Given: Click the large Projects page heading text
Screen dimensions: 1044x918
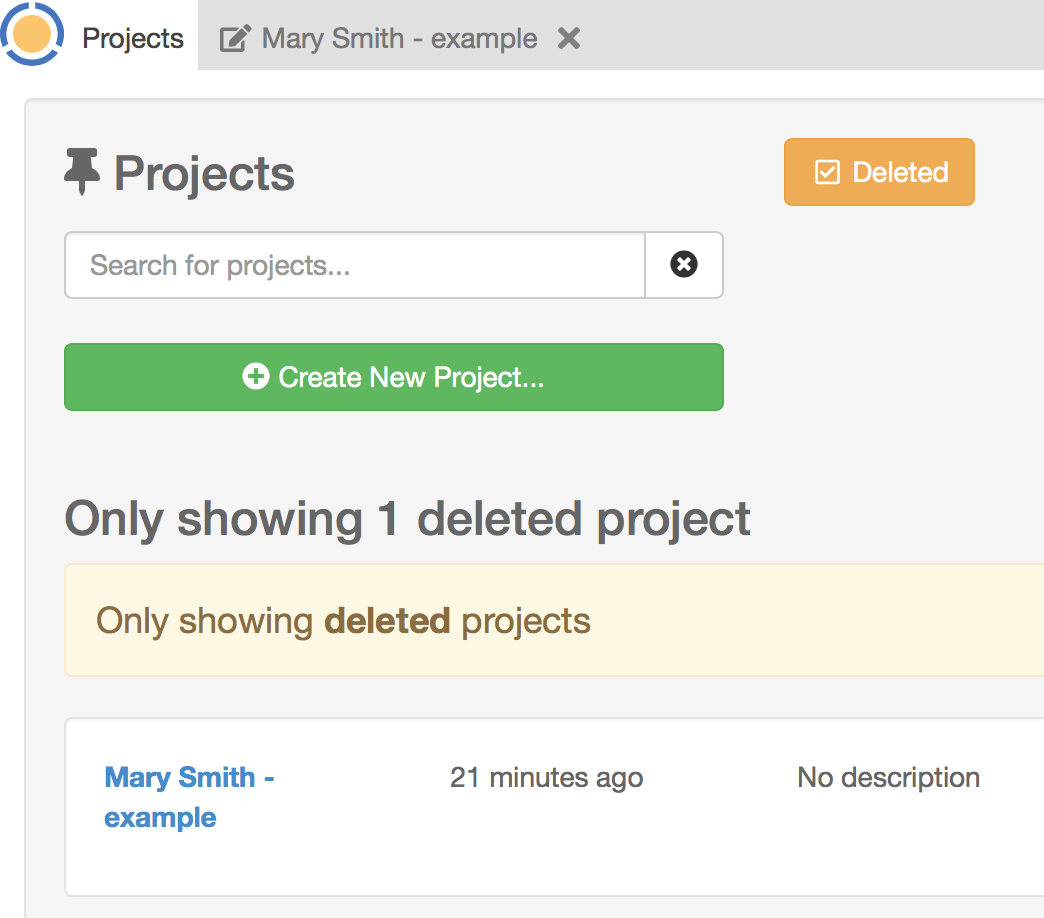Looking at the screenshot, I should click(x=204, y=173).
